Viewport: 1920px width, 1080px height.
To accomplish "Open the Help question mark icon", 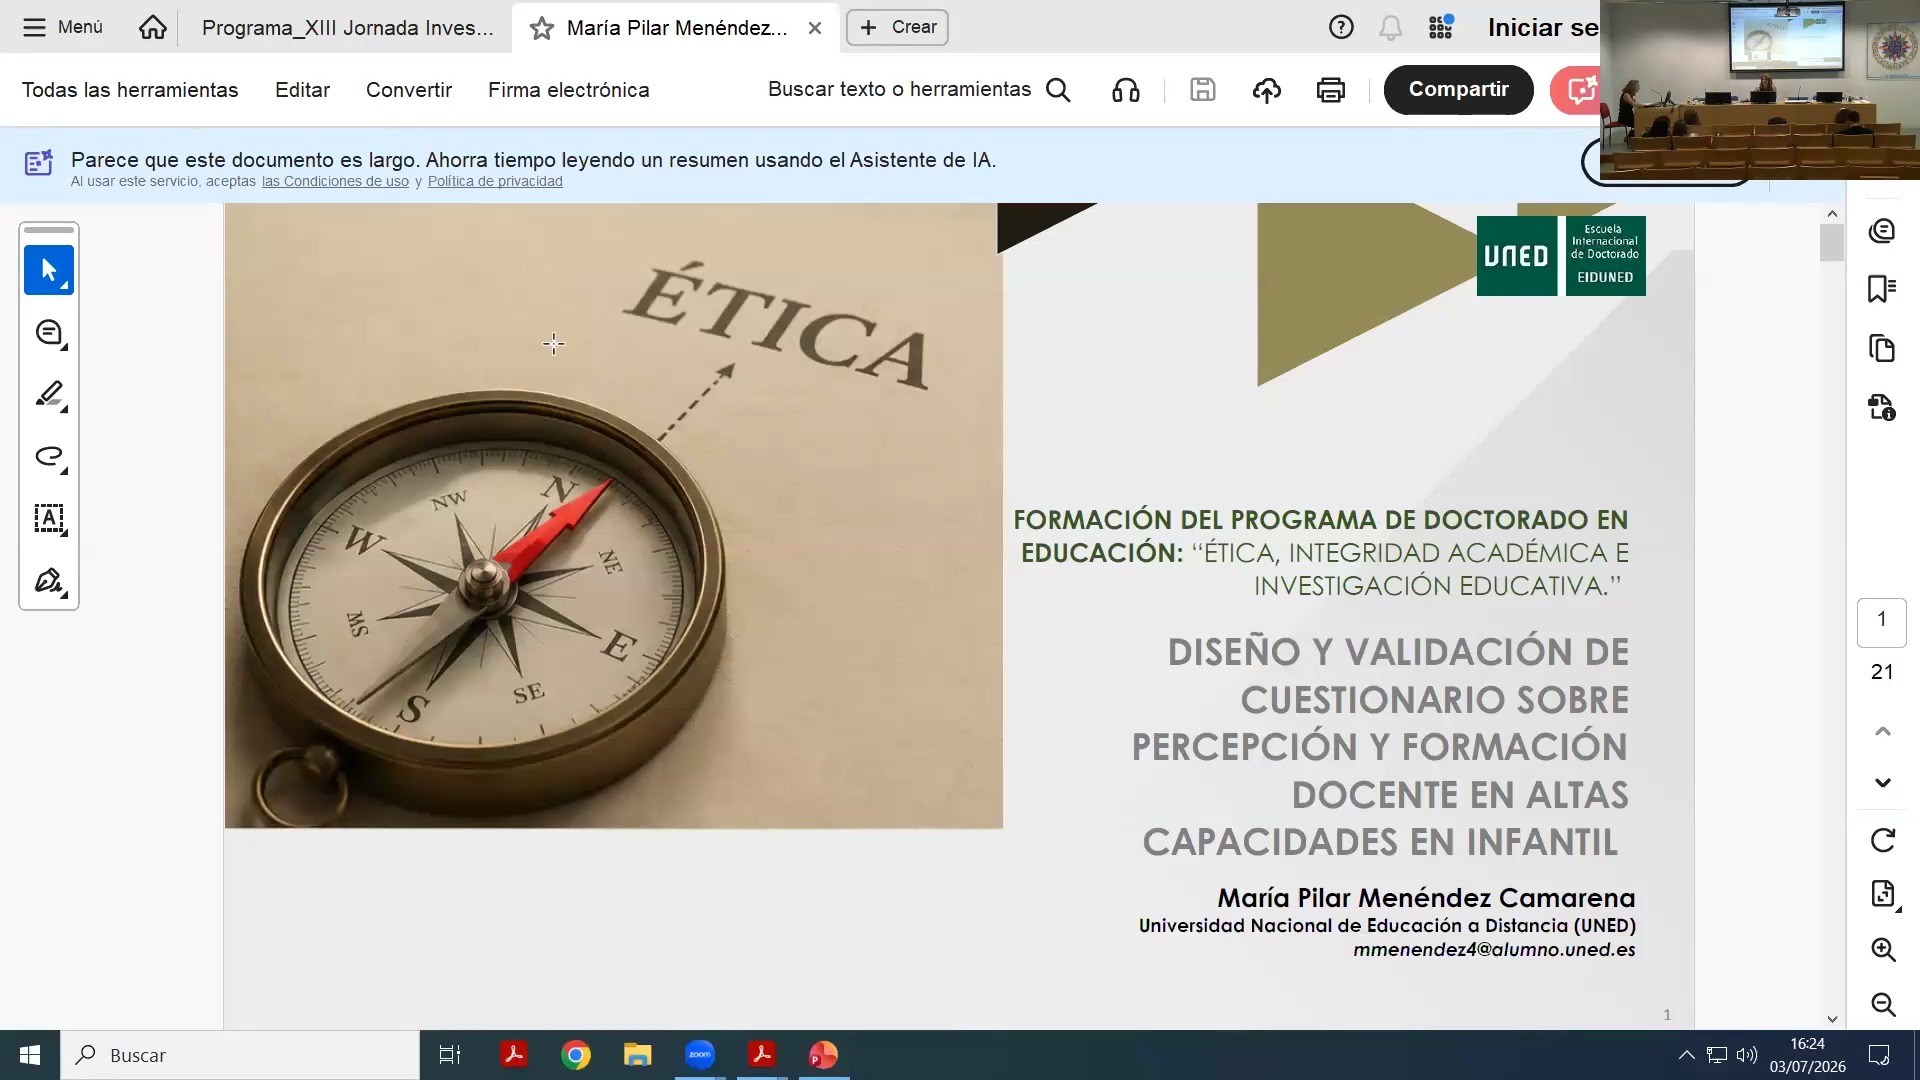I will point(1341,27).
